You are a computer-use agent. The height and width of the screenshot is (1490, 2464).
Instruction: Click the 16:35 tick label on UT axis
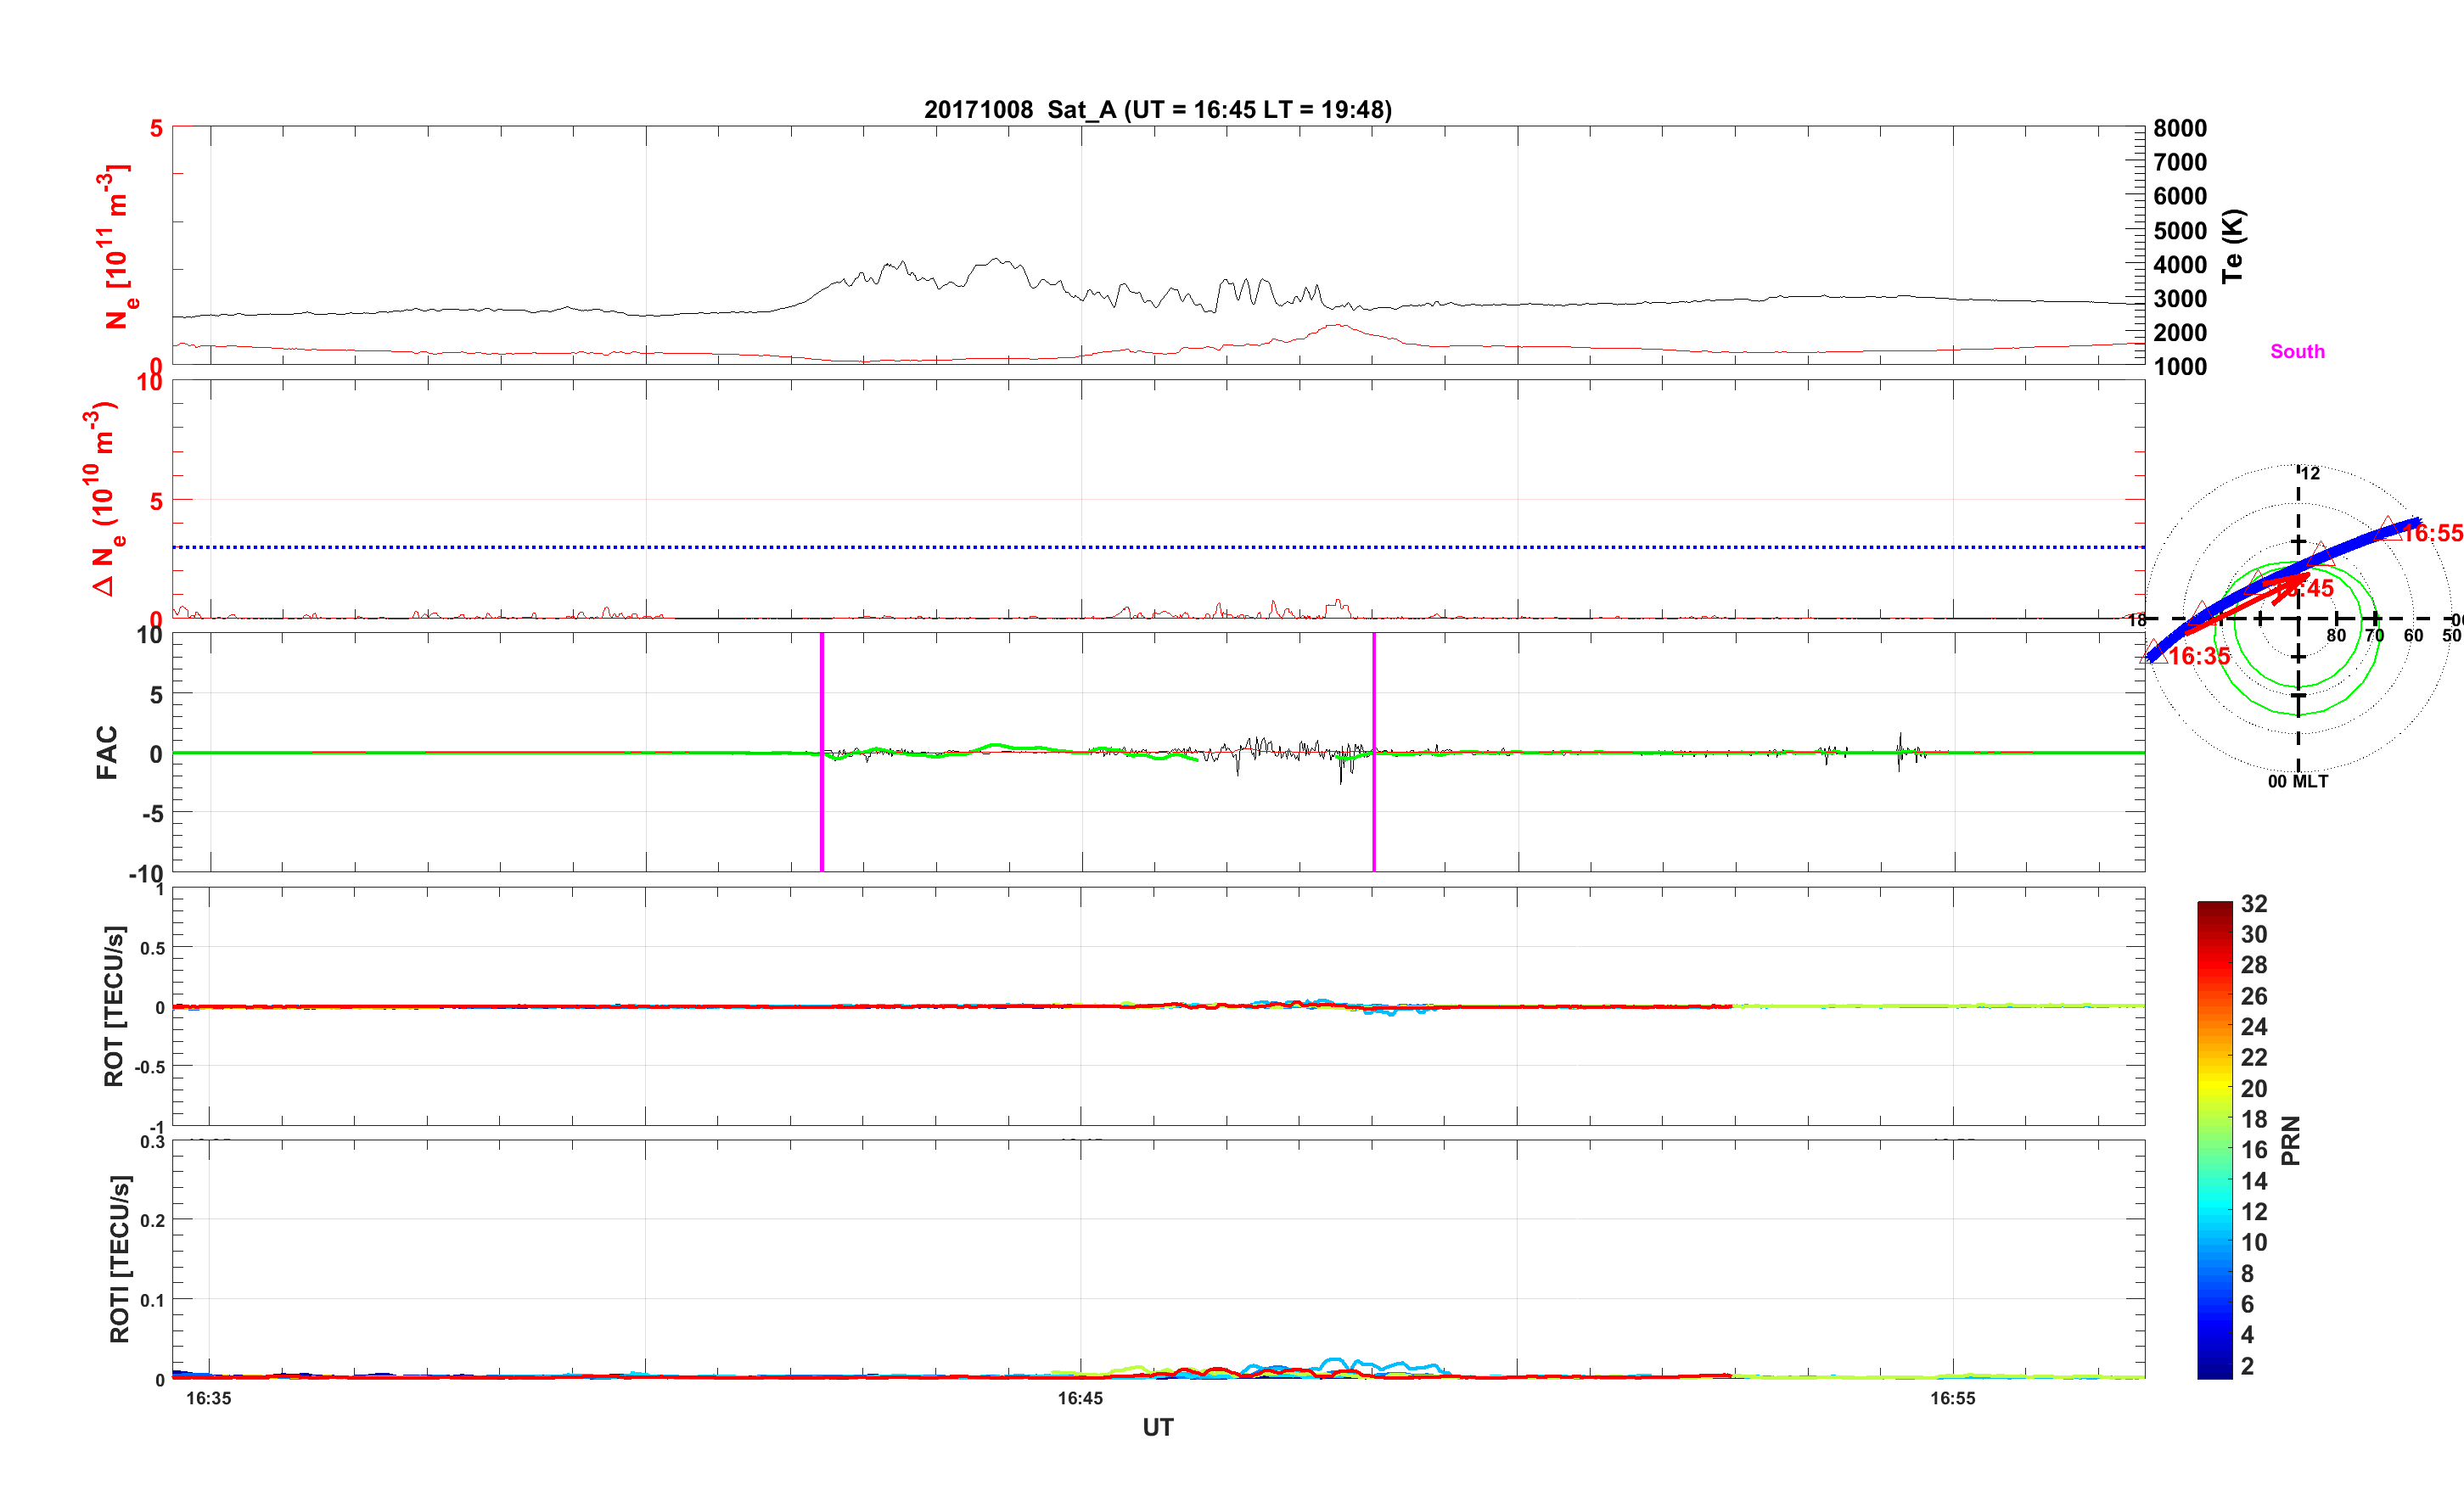click(x=208, y=1398)
